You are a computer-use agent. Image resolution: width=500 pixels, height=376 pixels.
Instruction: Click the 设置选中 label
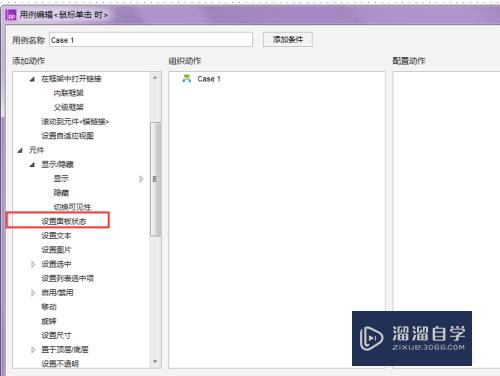click(x=56, y=264)
